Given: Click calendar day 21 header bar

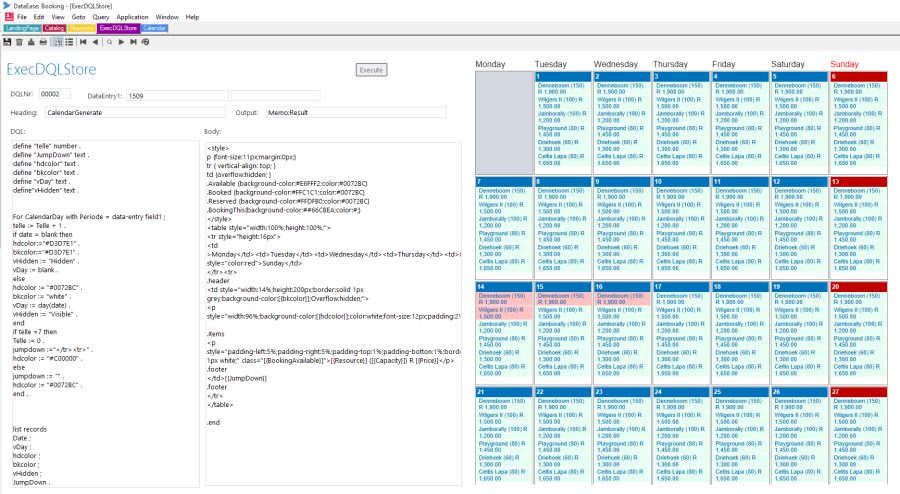Looking at the screenshot, I should pyautogui.click(x=504, y=392).
